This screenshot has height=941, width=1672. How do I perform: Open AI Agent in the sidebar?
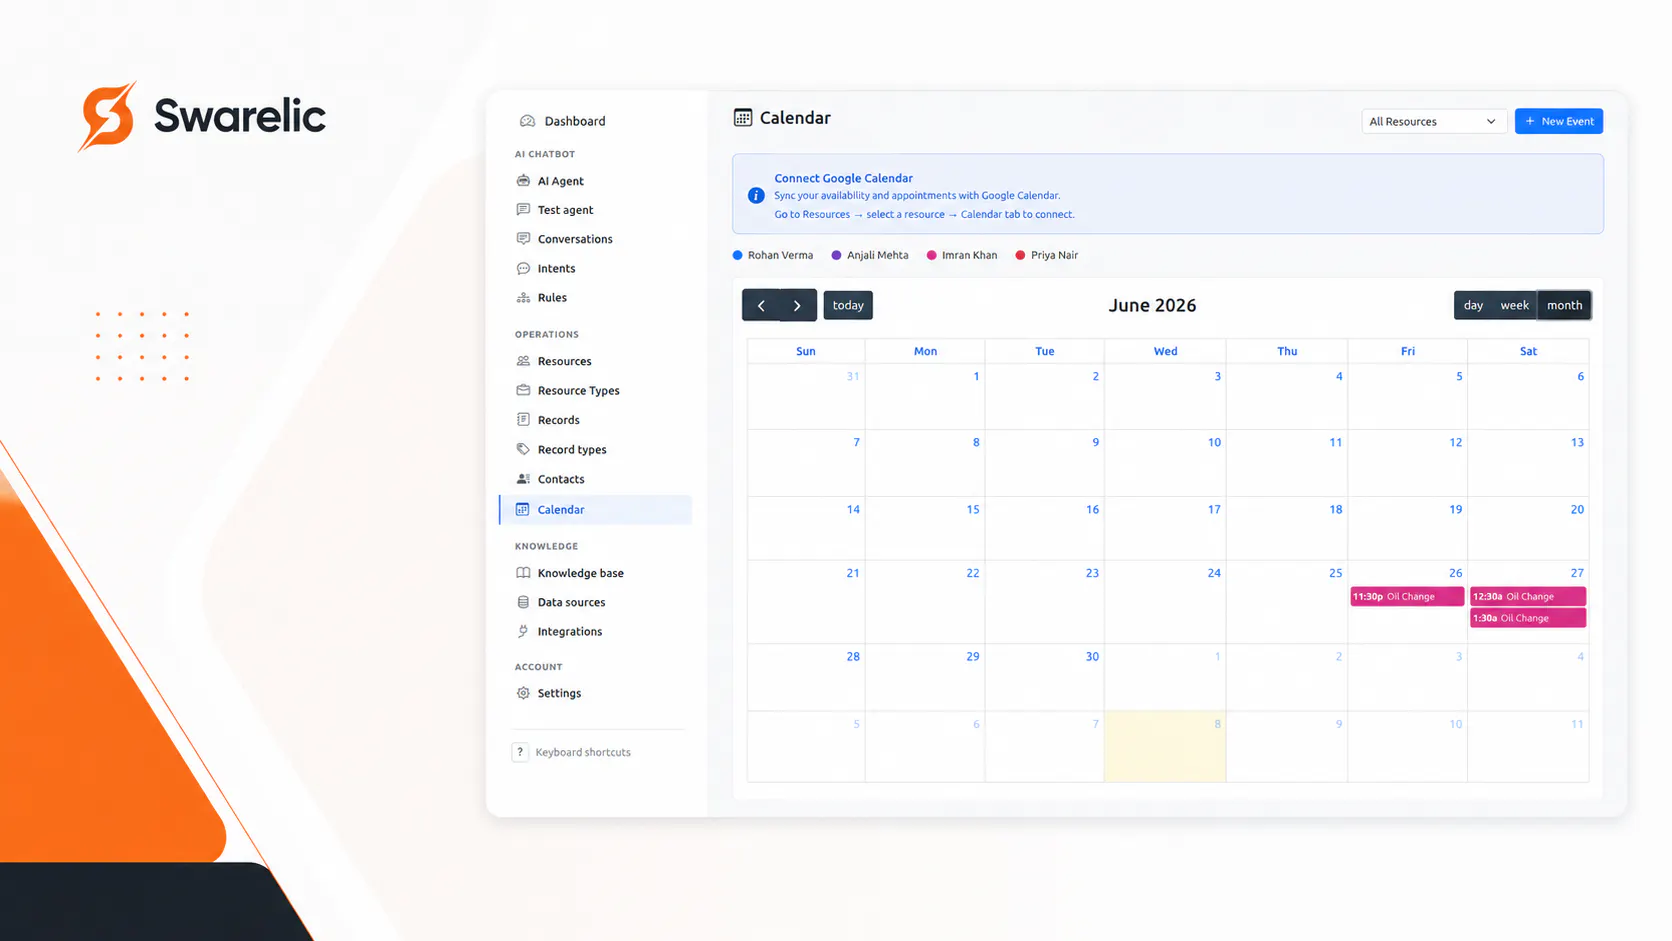coord(561,181)
